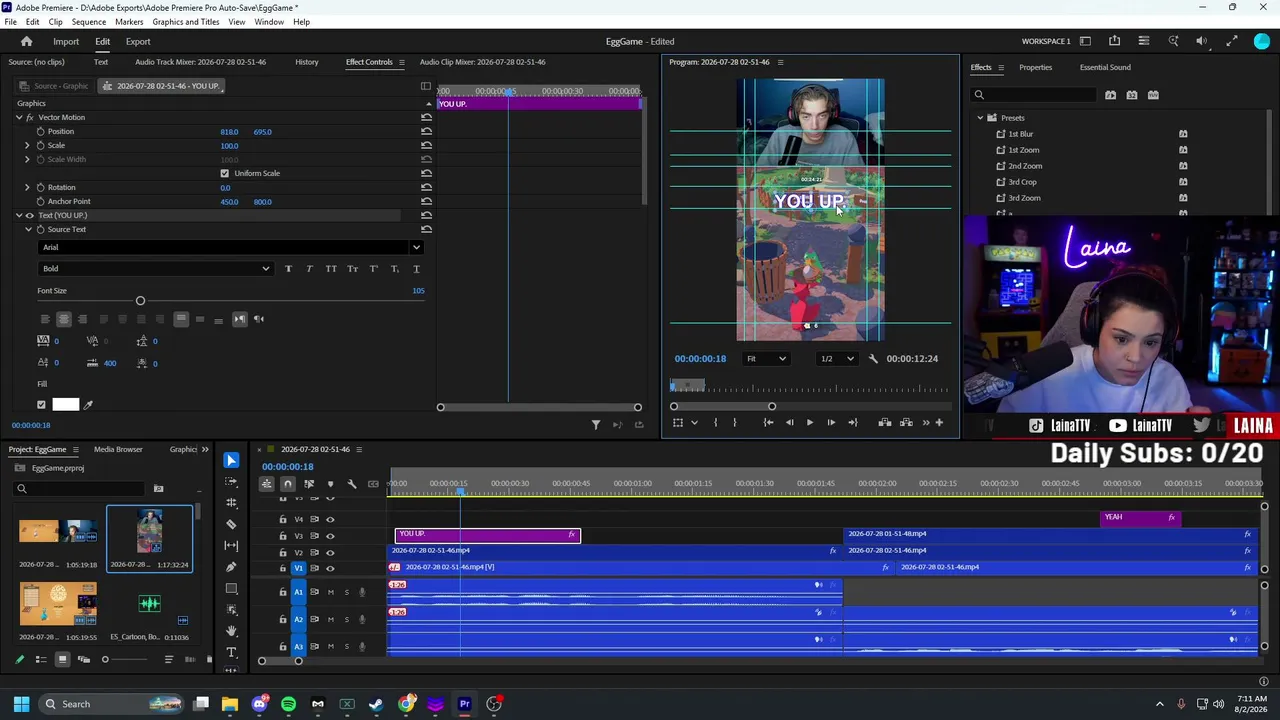Click the Project panel thumbnail zoom slider
Image resolution: width=1280 pixels, height=720 pixels.
pyautogui.click(x=105, y=659)
